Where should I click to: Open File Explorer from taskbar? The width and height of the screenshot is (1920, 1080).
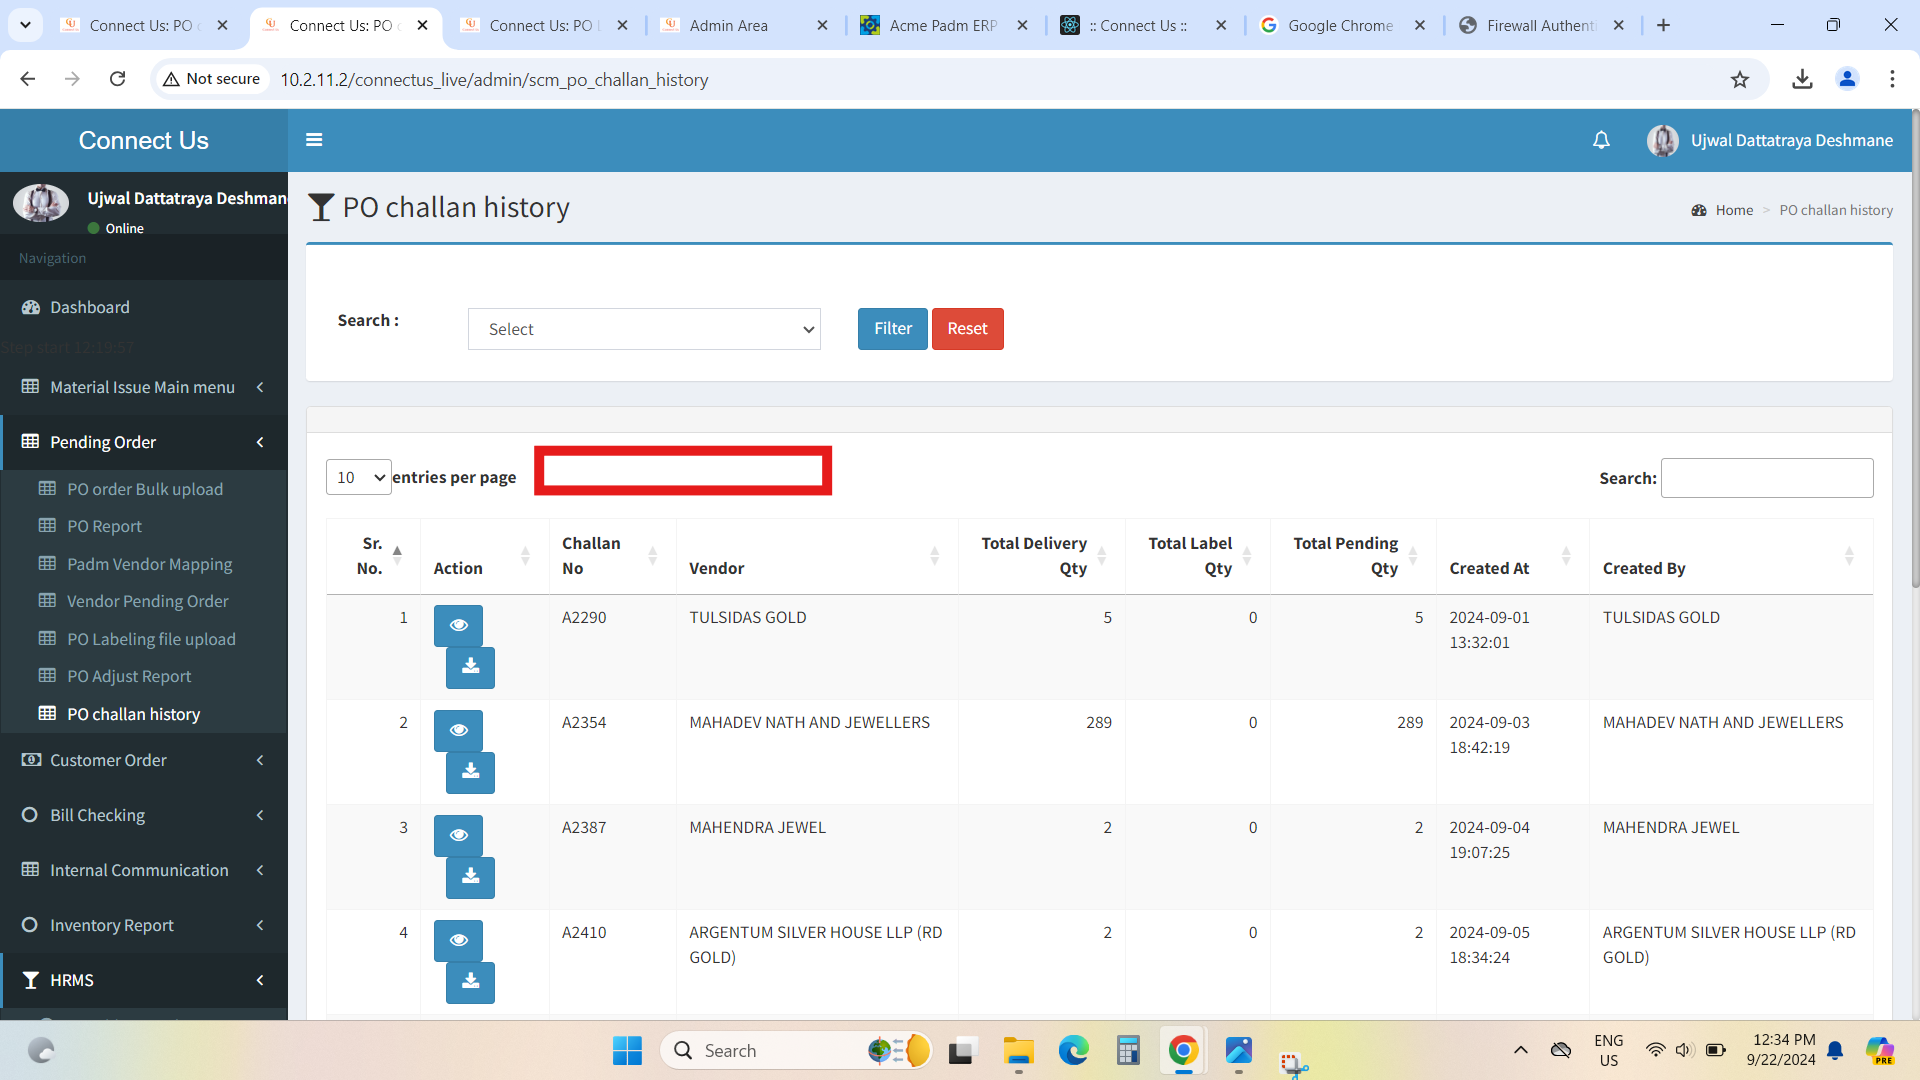1018,1050
